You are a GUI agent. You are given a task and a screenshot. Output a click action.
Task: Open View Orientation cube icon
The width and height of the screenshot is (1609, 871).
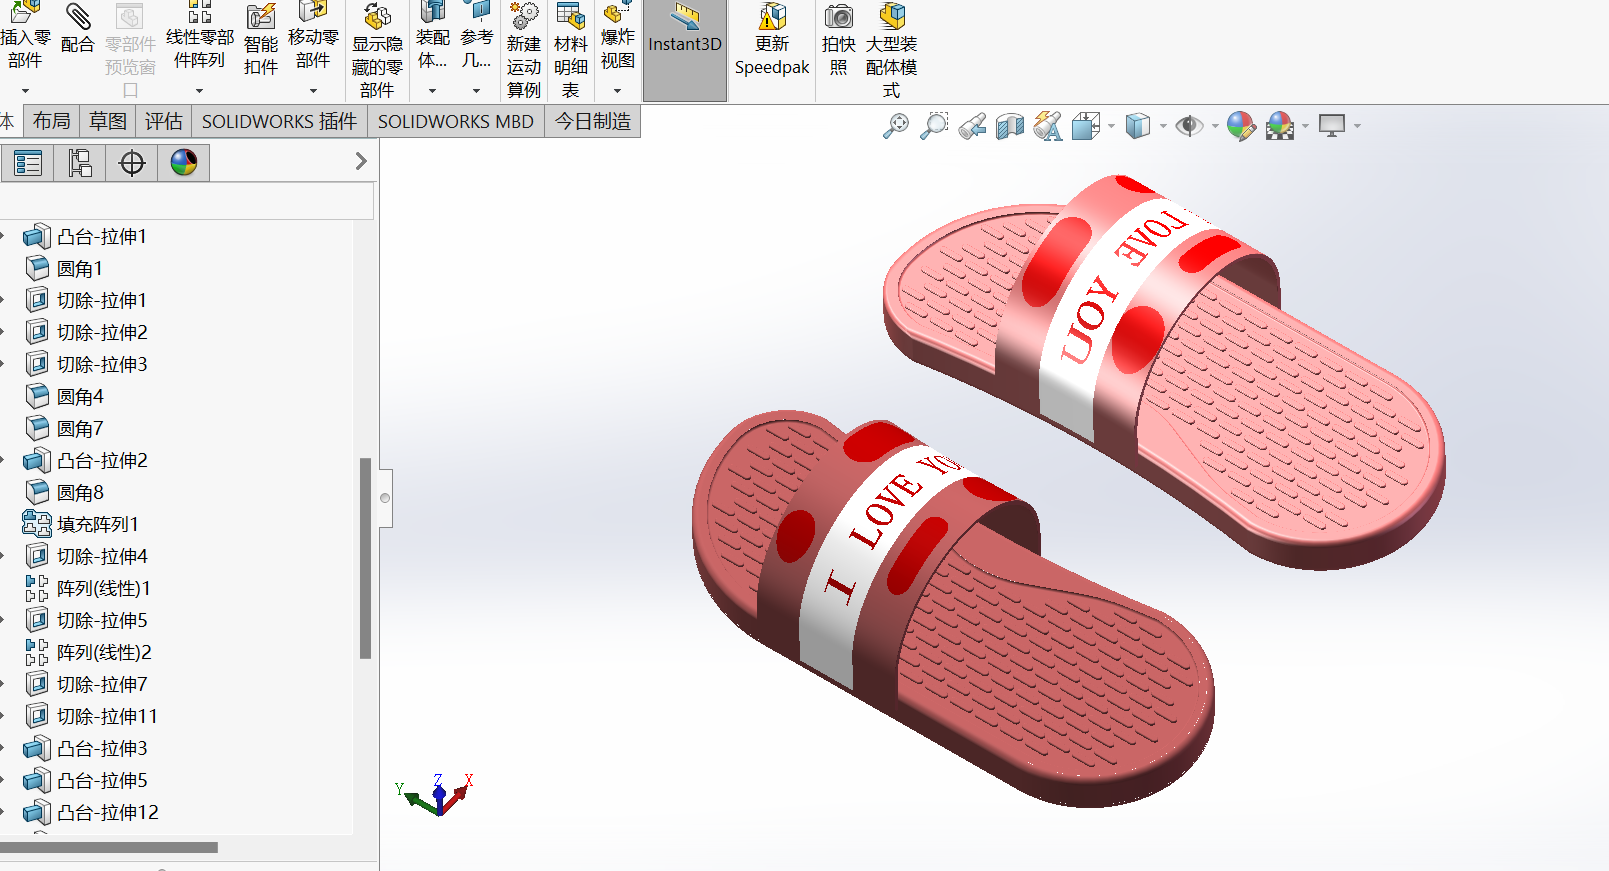(1086, 126)
